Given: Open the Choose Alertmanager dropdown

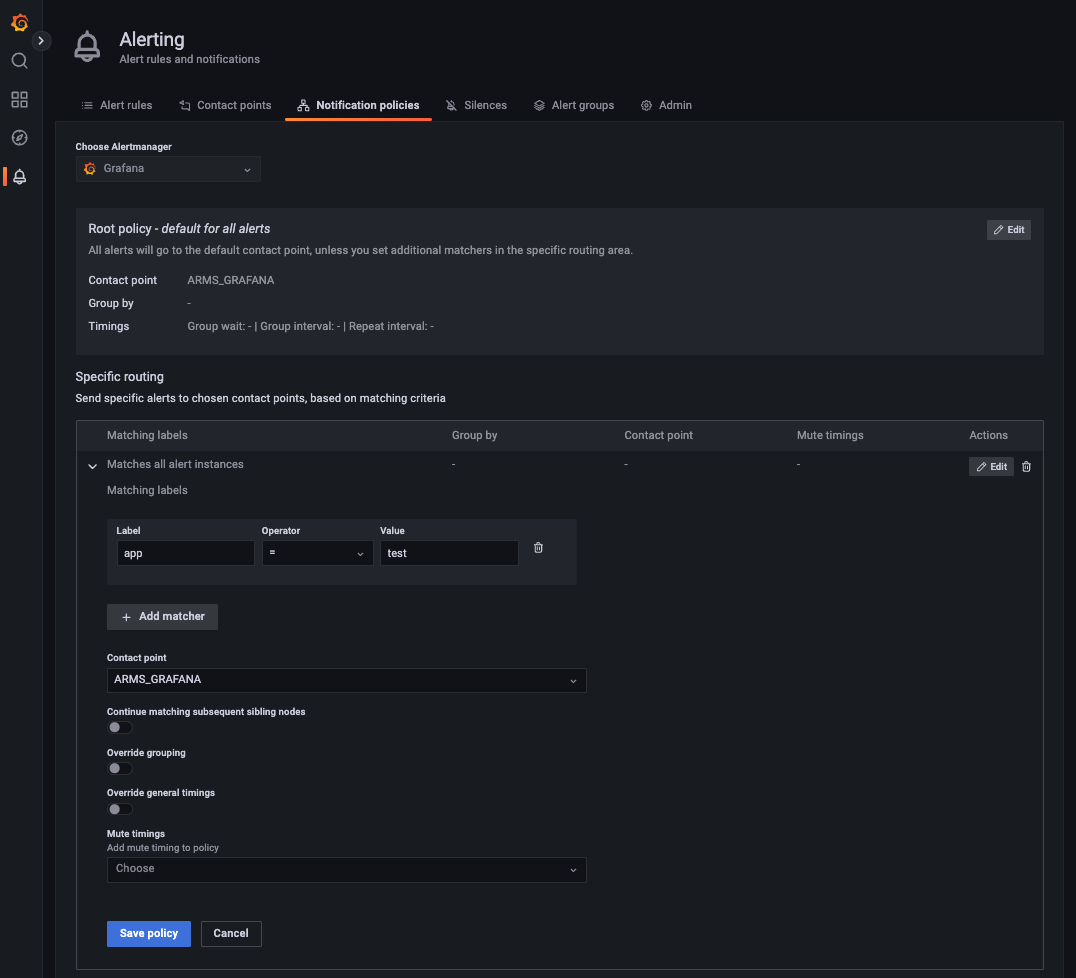Looking at the screenshot, I should pos(168,169).
